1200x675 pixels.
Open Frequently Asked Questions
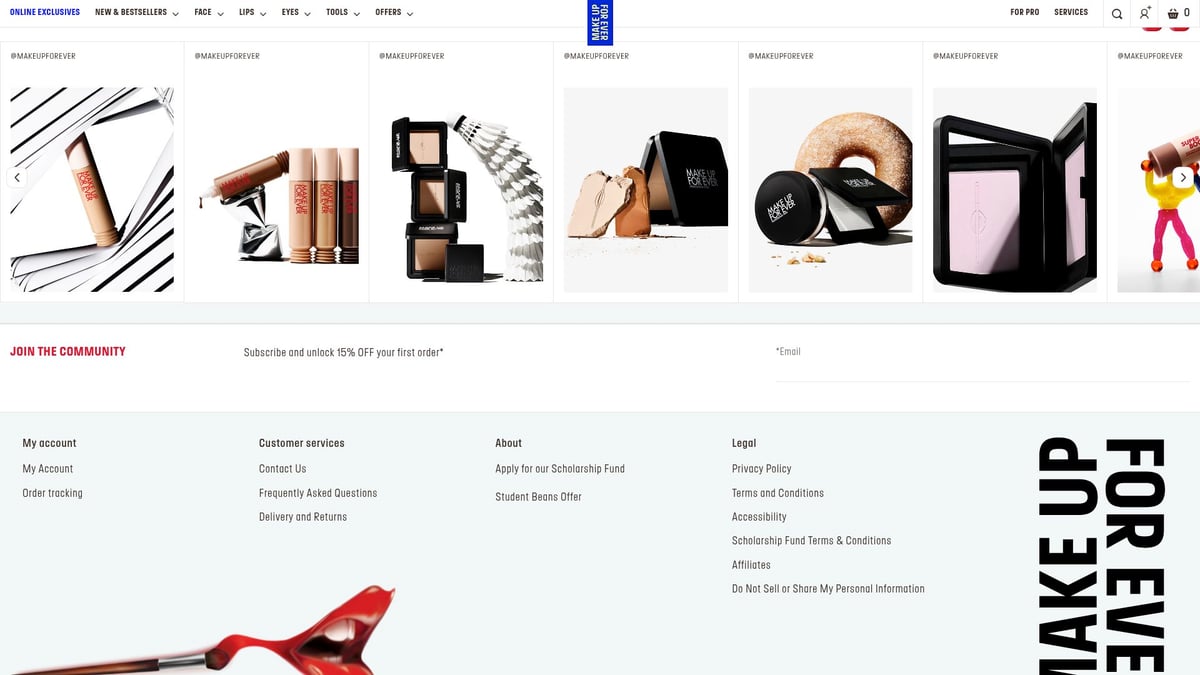pos(318,492)
